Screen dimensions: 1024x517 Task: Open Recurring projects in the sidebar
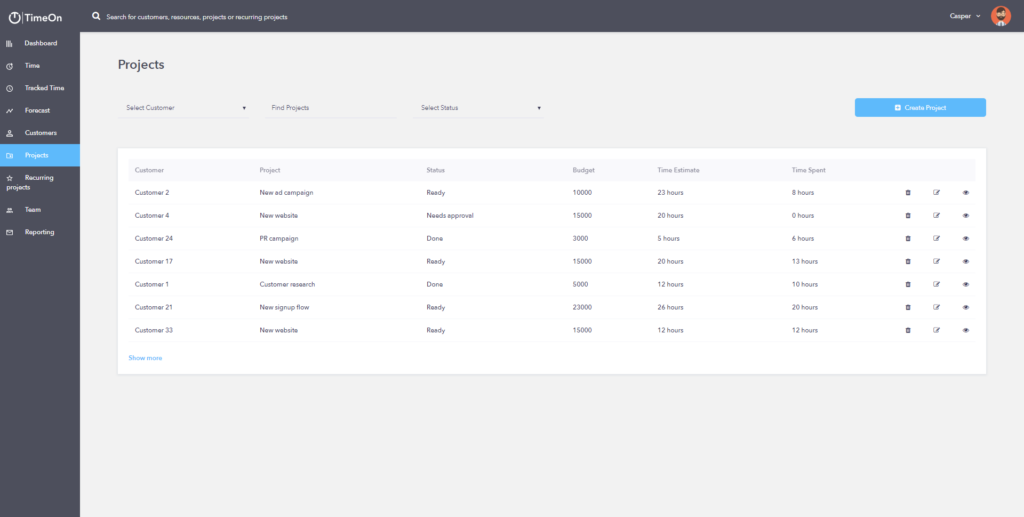click(x=40, y=183)
